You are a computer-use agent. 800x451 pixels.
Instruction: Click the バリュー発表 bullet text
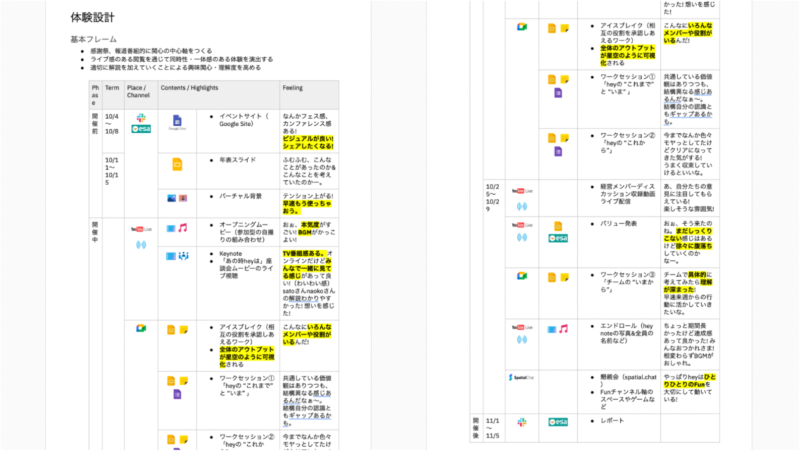click(x=618, y=223)
